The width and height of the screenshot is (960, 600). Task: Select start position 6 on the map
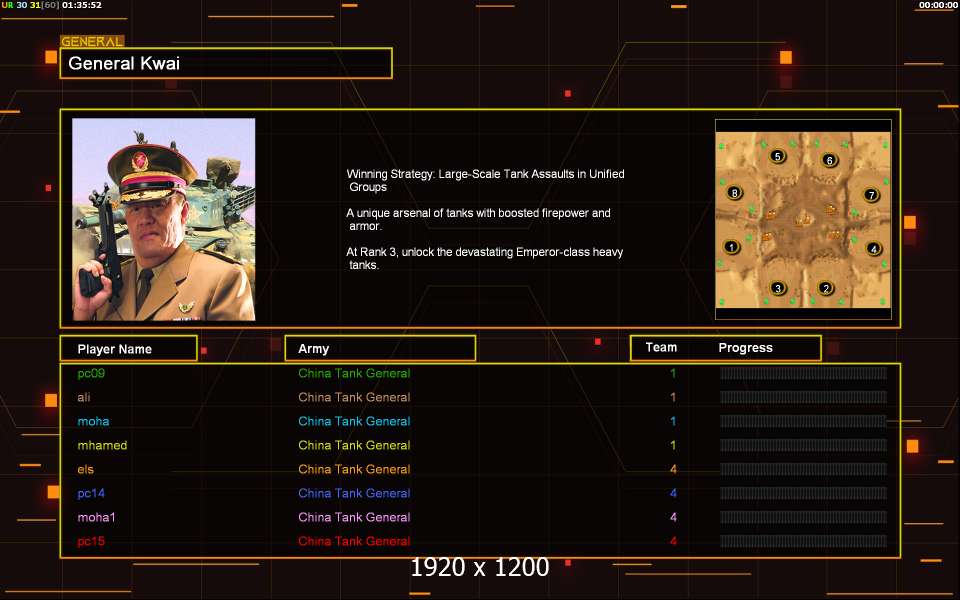830,160
